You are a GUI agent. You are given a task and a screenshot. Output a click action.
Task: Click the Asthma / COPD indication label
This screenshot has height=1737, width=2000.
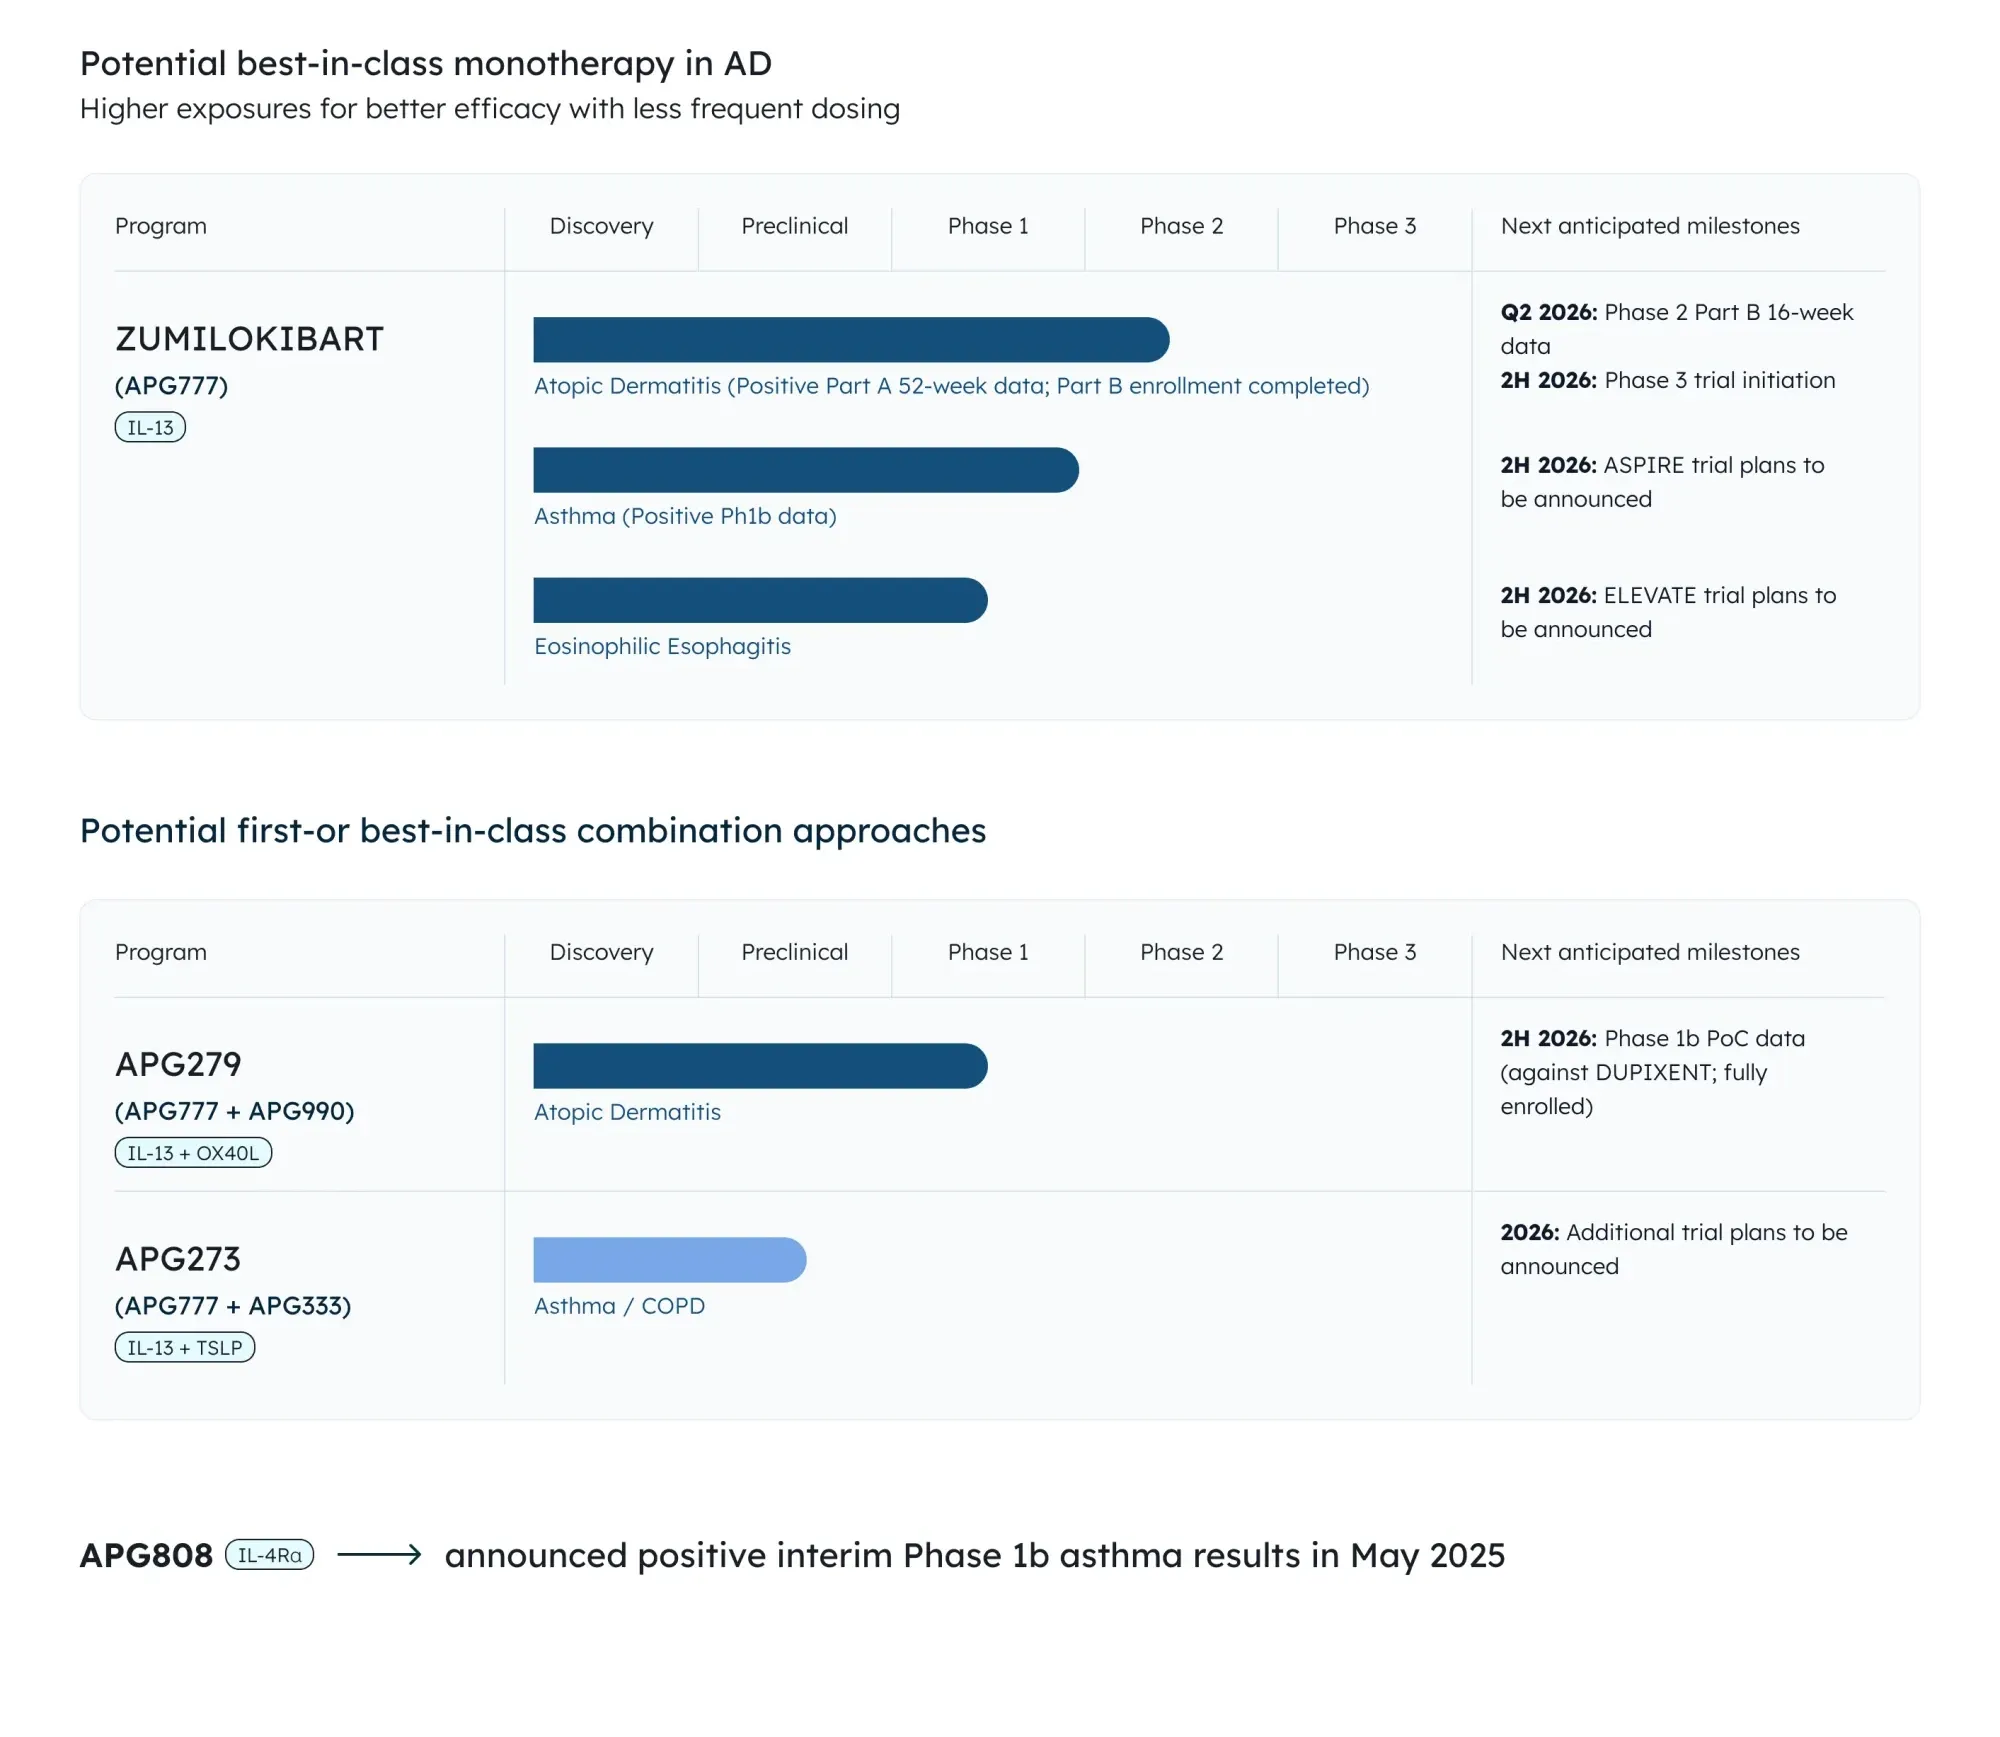[x=619, y=1307]
